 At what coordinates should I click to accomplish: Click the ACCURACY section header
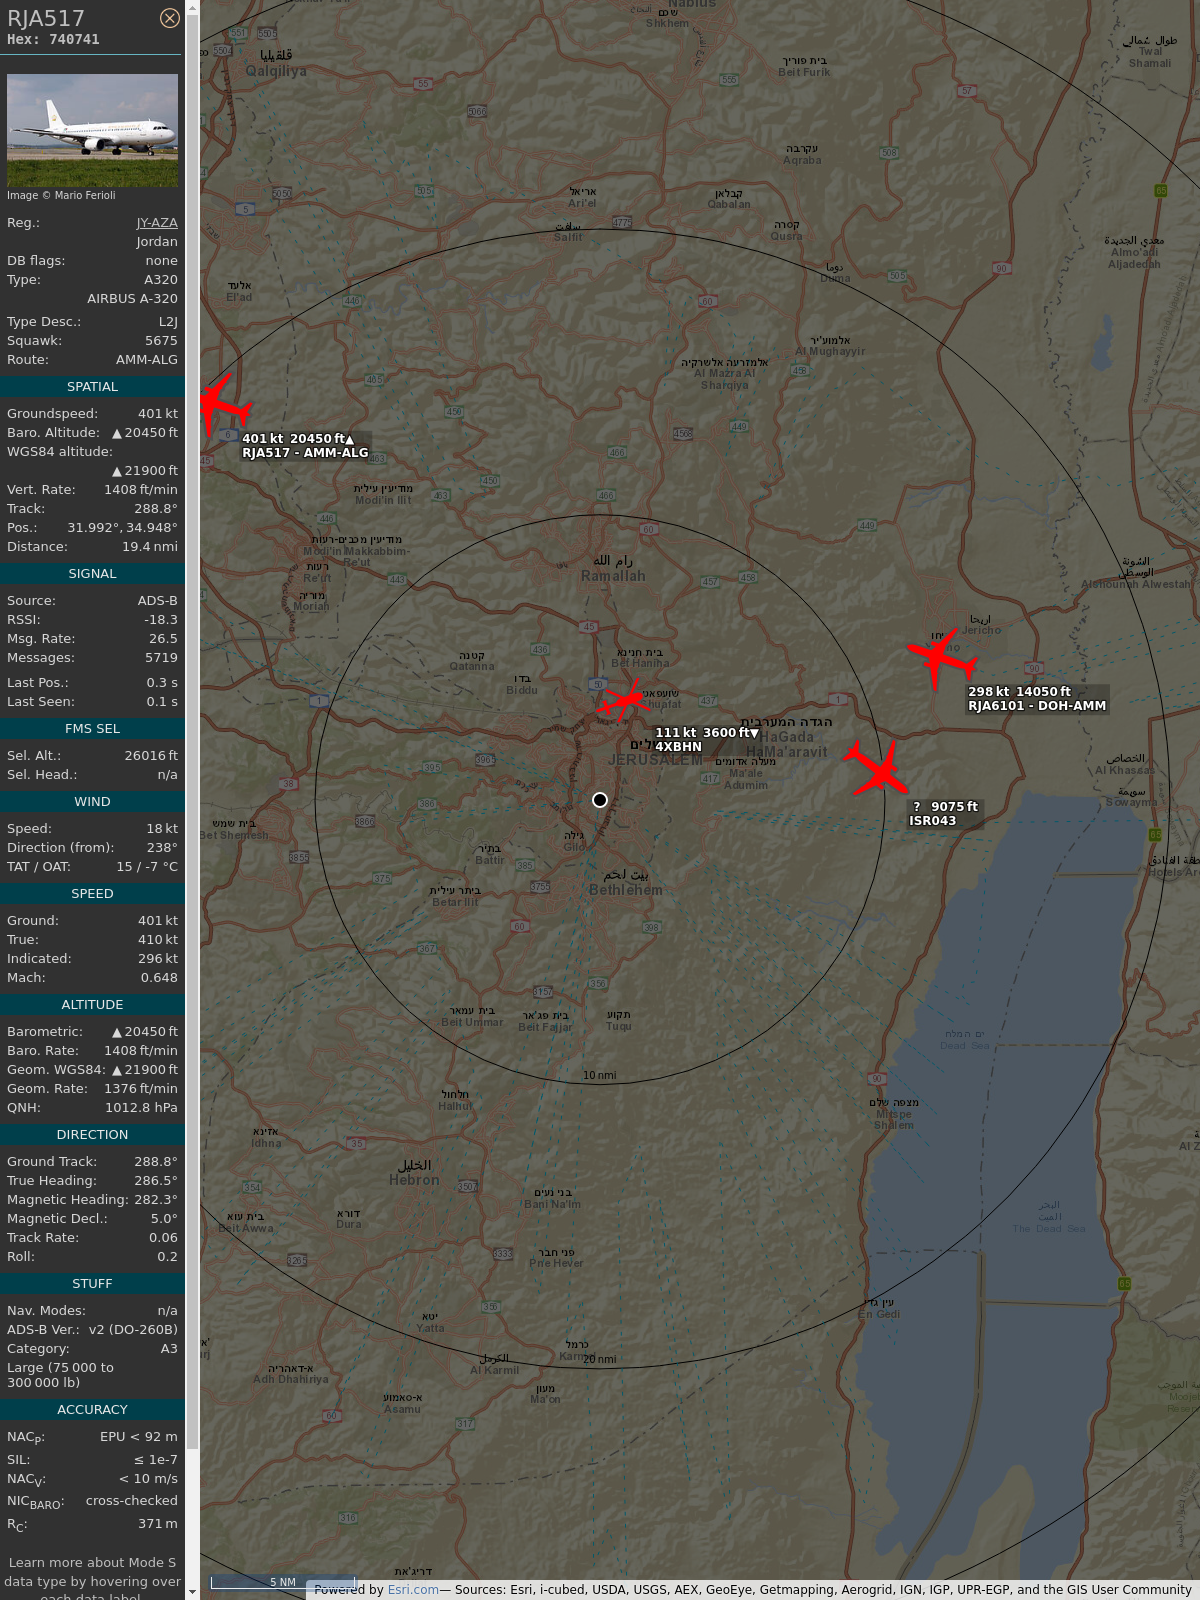point(92,1410)
